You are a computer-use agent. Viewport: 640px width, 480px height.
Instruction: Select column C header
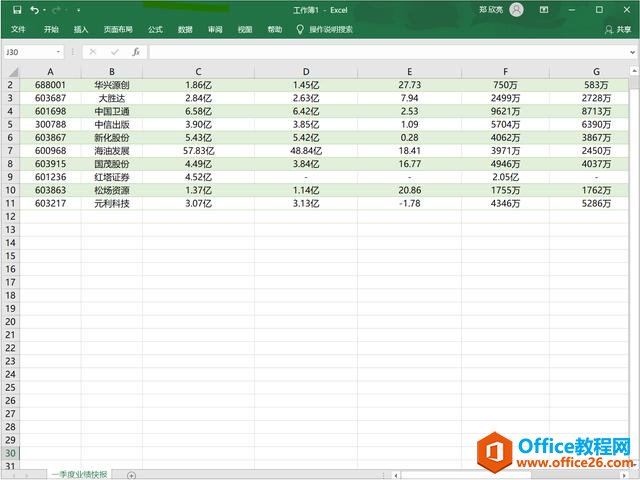point(199,72)
